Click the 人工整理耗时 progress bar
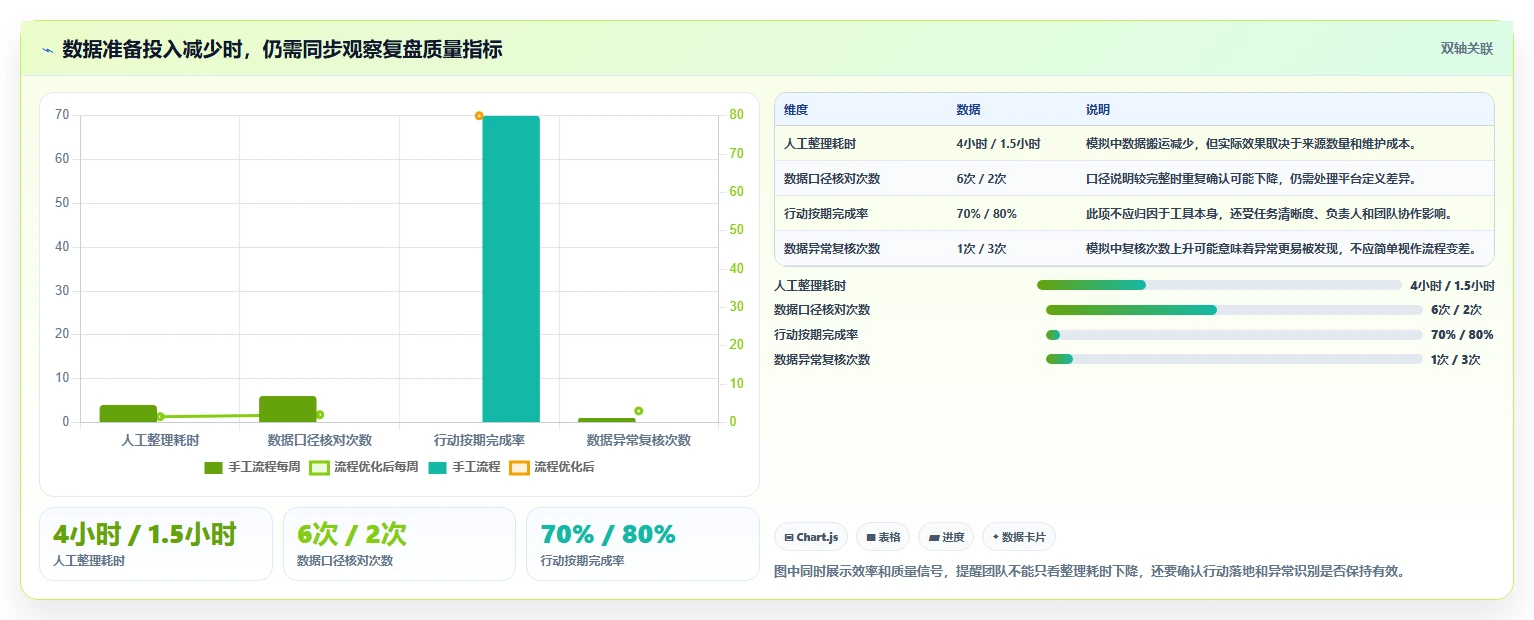1534x620 pixels. pyautogui.click(x=1219, y=285)
